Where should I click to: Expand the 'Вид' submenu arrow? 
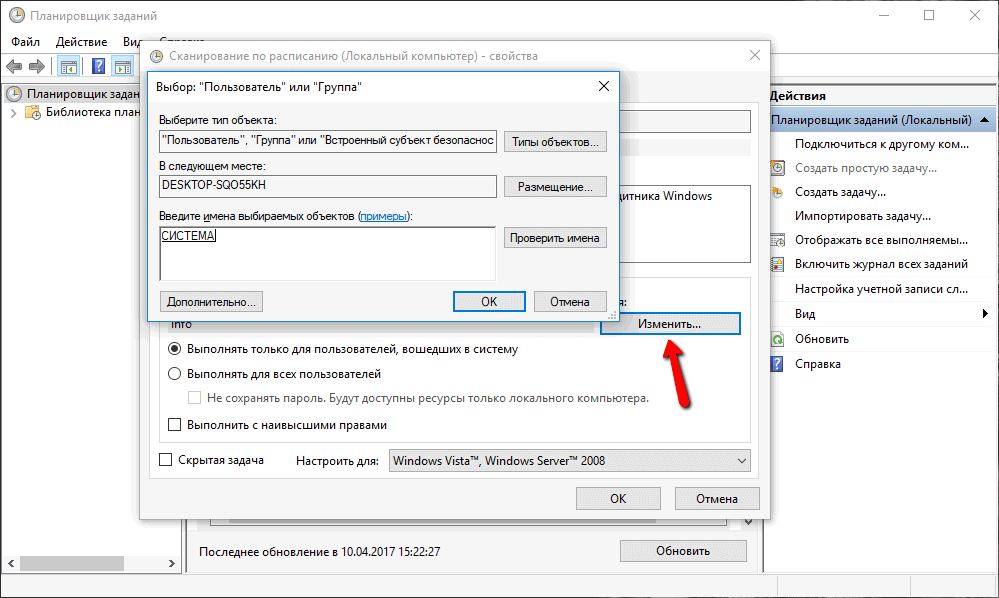[x=985, y=313]
